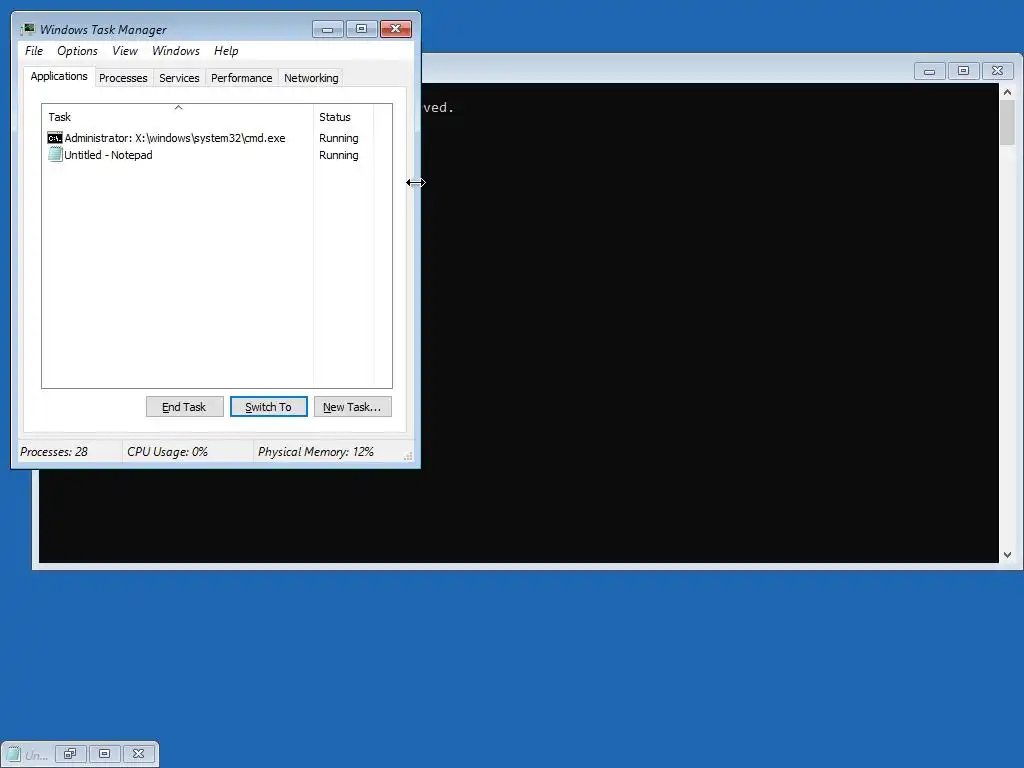
Task: Click the New Task... button
Action: coord(353,407)
